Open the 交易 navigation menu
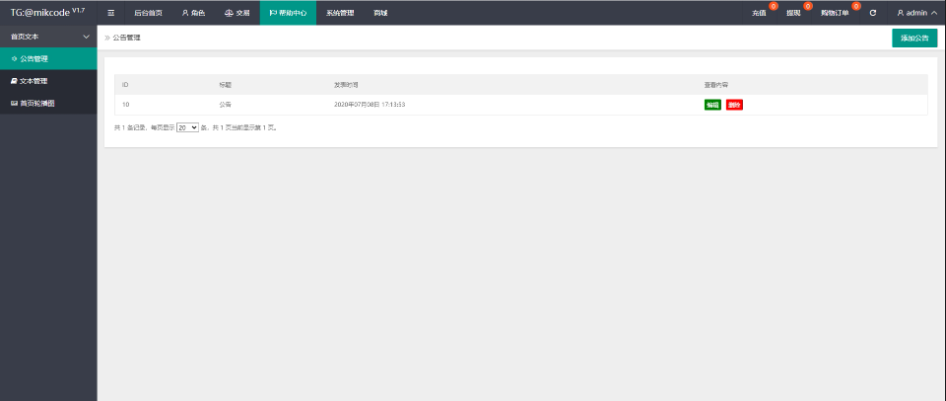Viewport: 946px width, 401px height. [x=237, y=13]
